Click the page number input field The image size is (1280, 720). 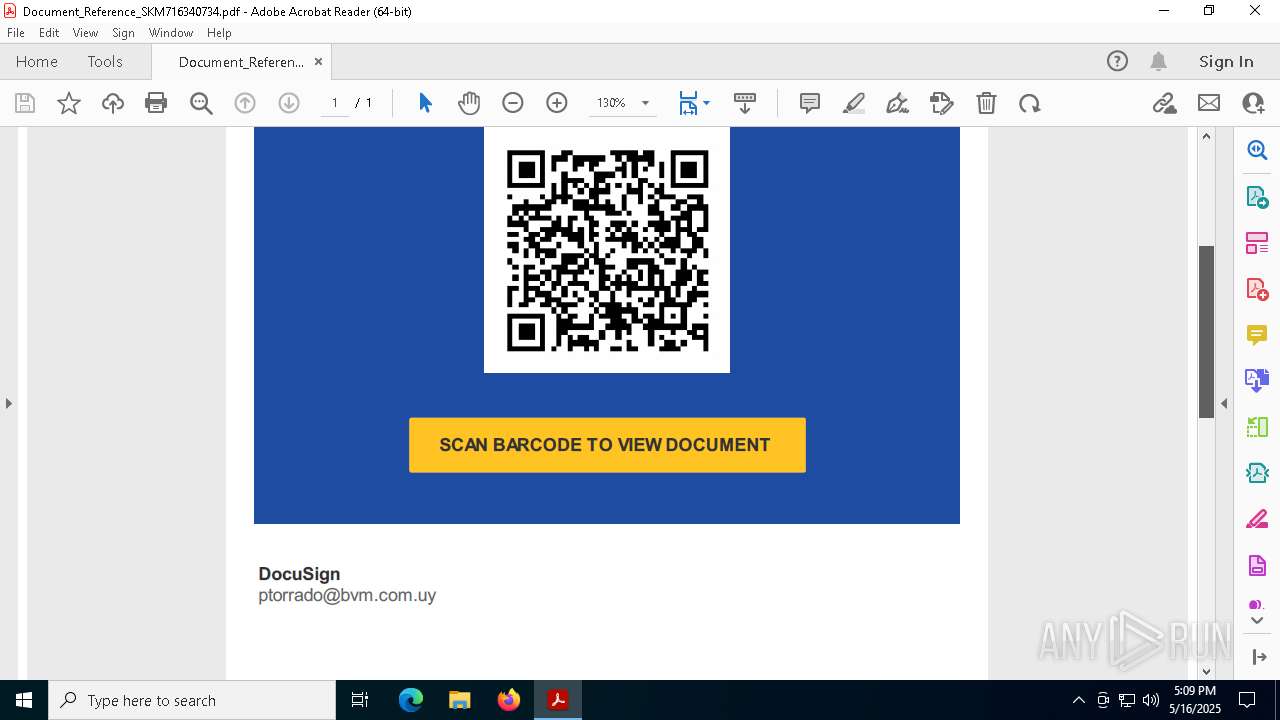click(x=335, y=103)
